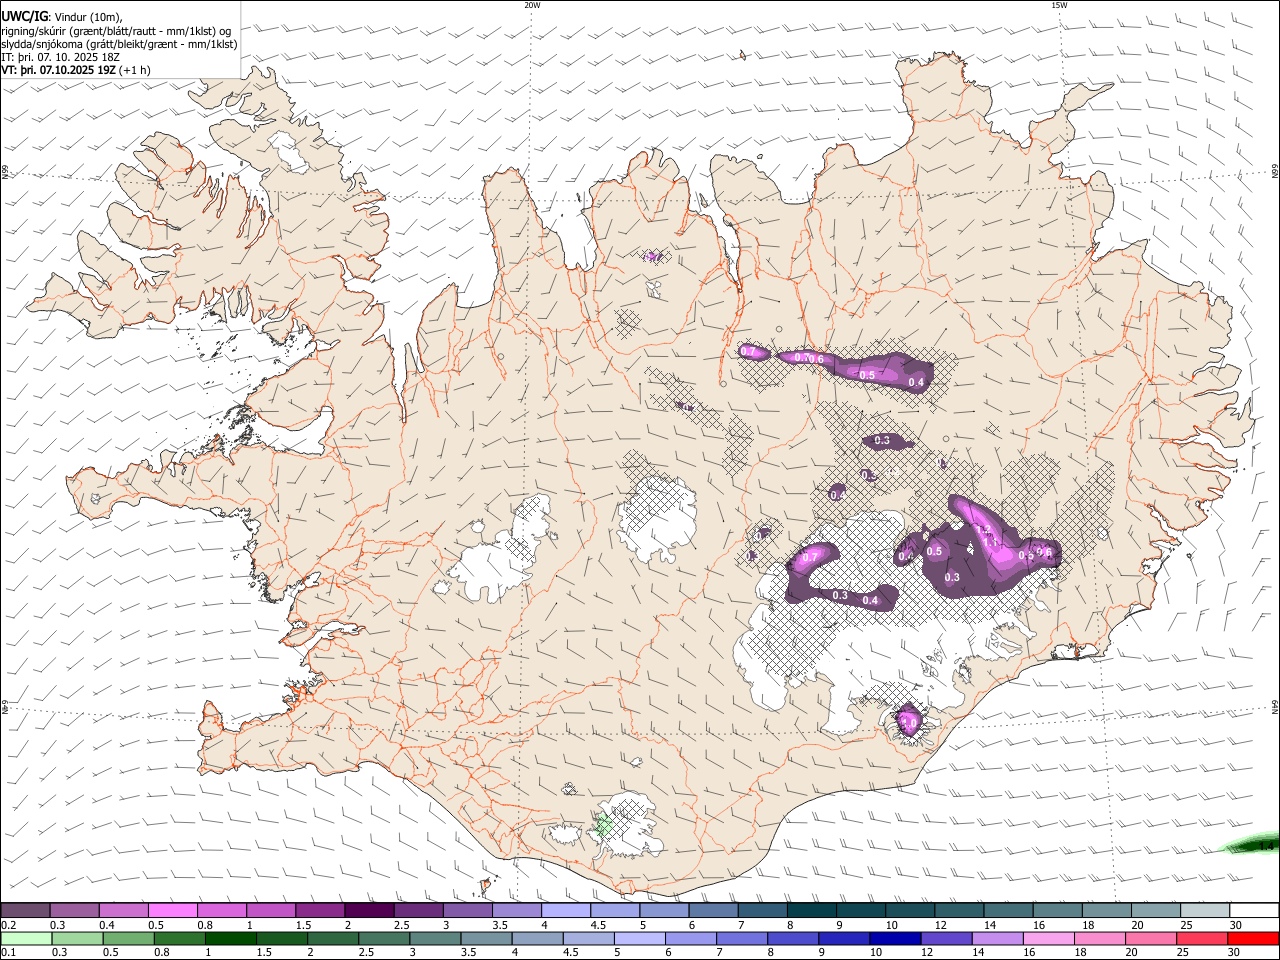
Task: Click the upper legend swatch between 0.2 and 0.3
Action: pyautogui.click(x=25, y=910)
